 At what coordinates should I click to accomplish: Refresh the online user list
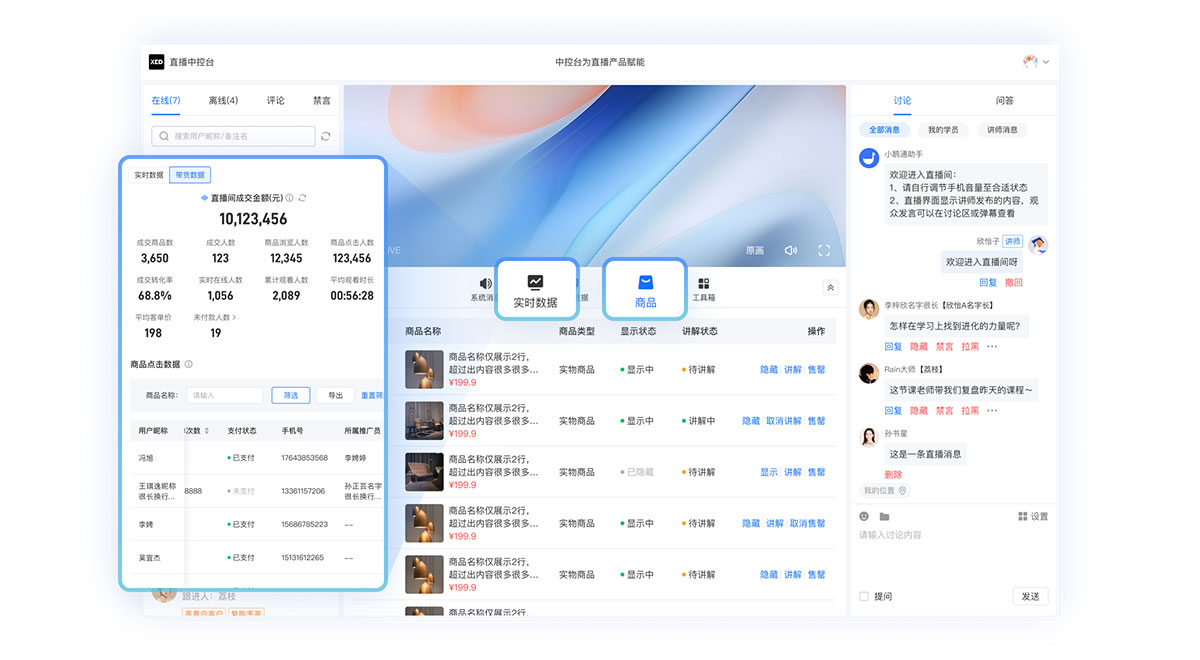[x=325, y=136]
